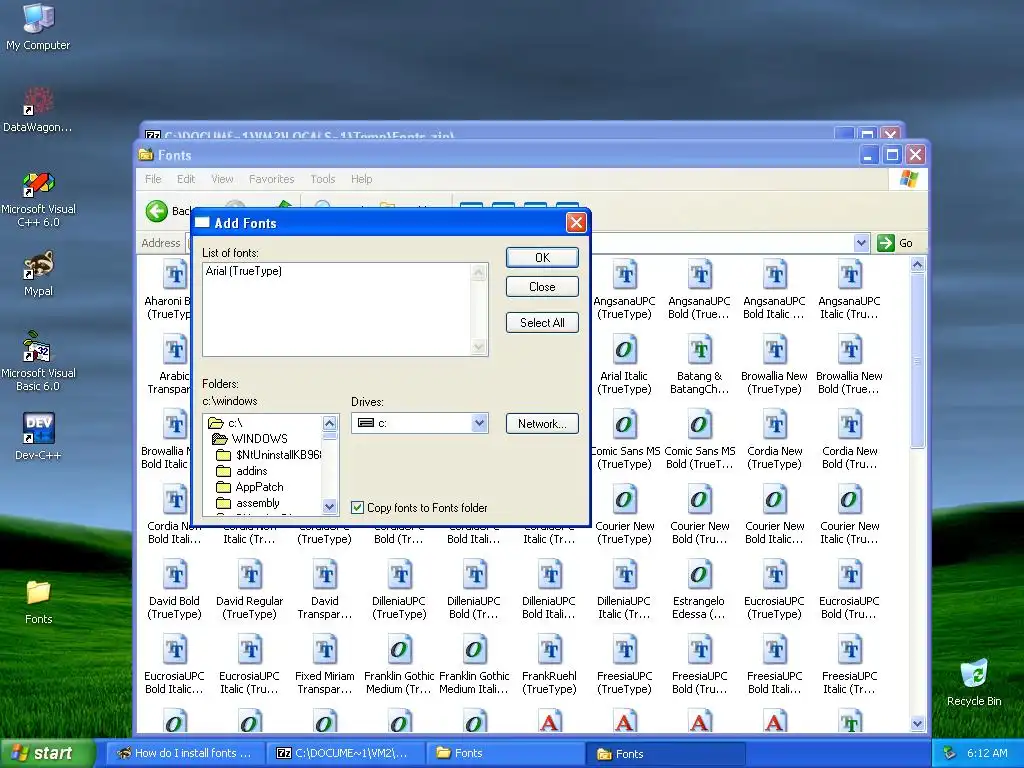
Task: Click the Back arrow in Fonts toolbar
Action: (157, 211)
